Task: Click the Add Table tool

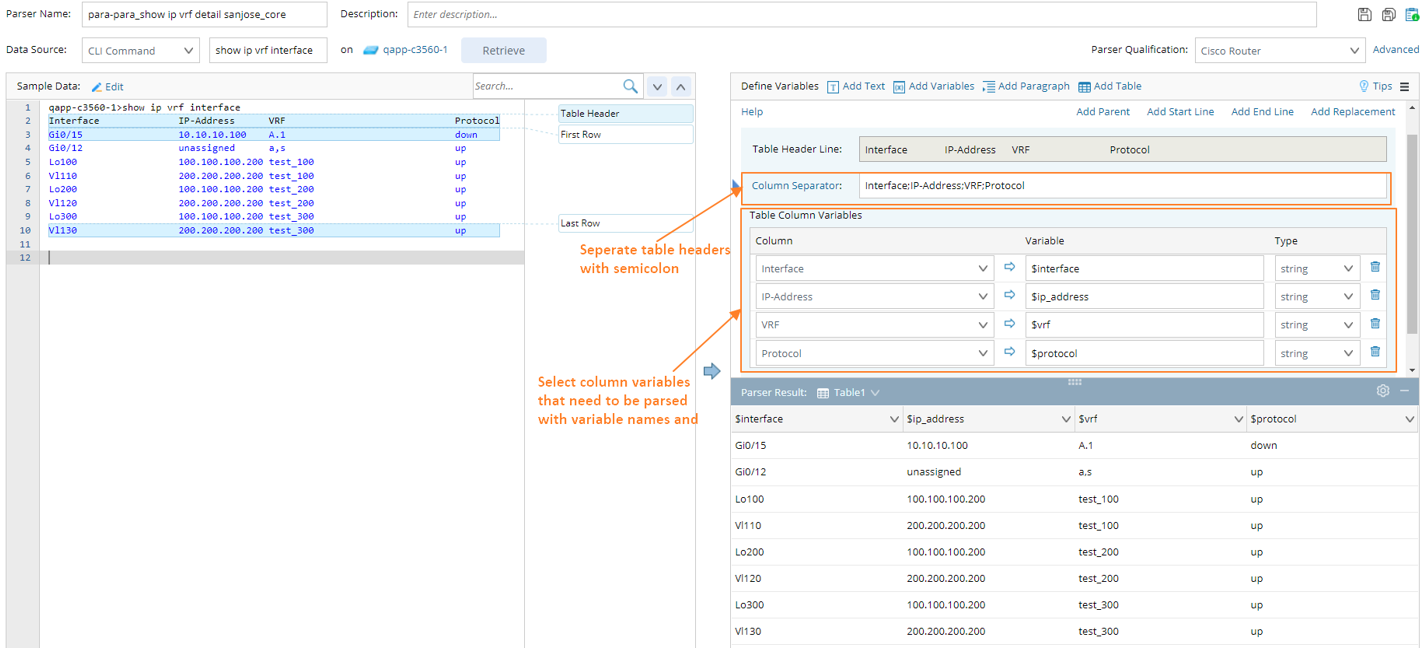Action: pos(1109,87)
